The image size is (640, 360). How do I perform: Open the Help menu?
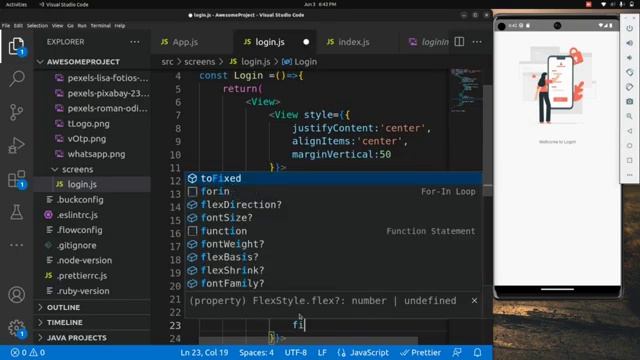tap(120, 26)
